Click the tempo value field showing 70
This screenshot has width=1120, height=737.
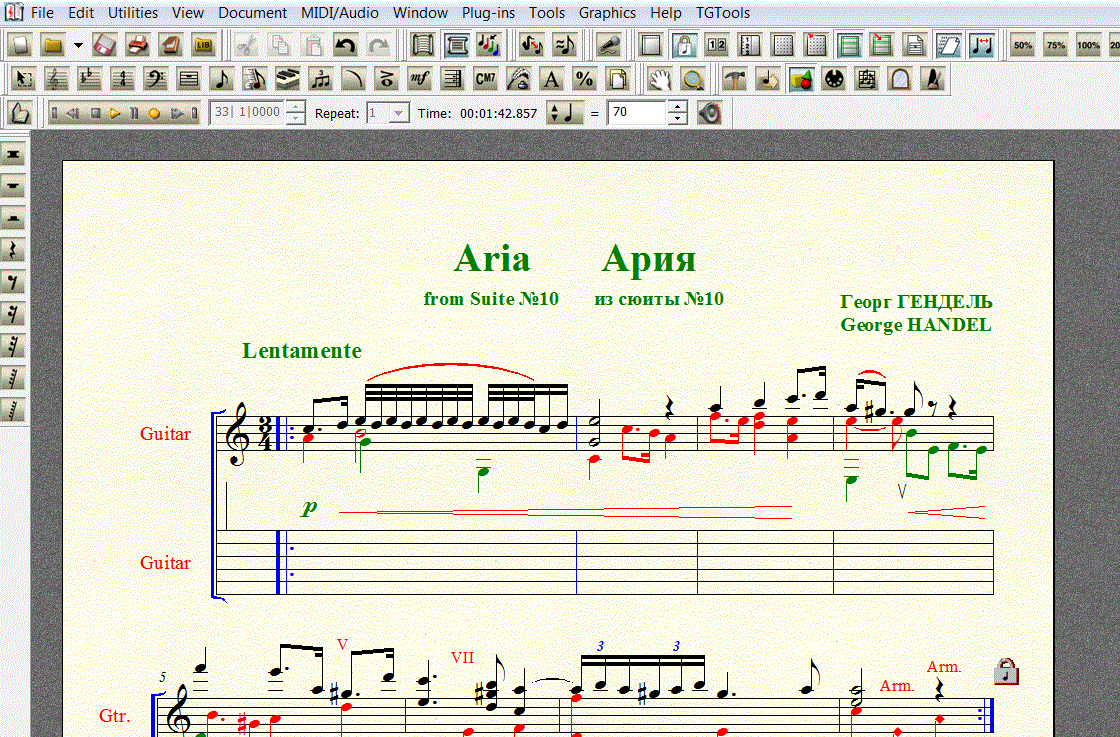click(x=637, y=113)
